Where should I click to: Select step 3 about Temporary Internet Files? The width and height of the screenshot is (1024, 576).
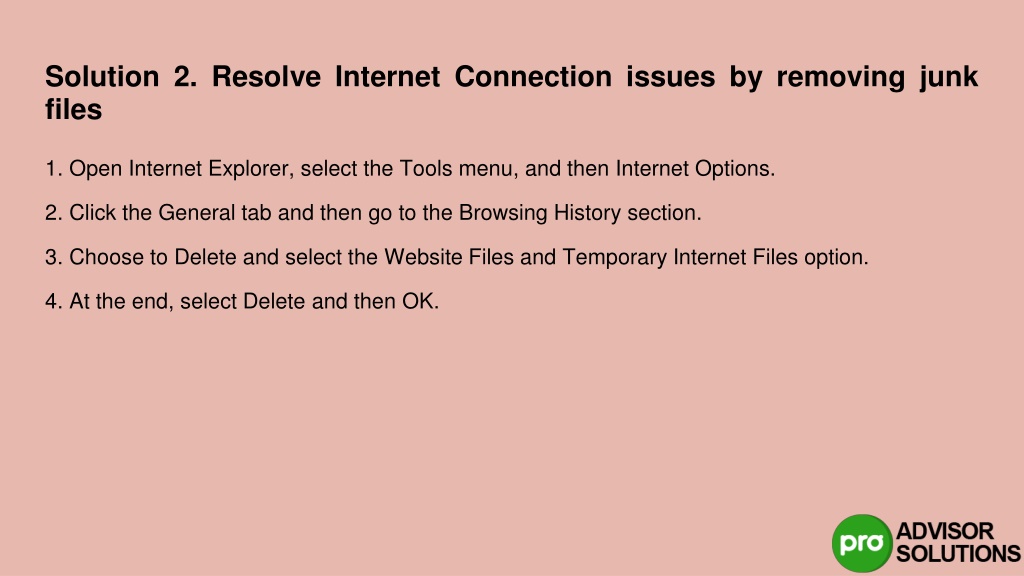[456, 257]
